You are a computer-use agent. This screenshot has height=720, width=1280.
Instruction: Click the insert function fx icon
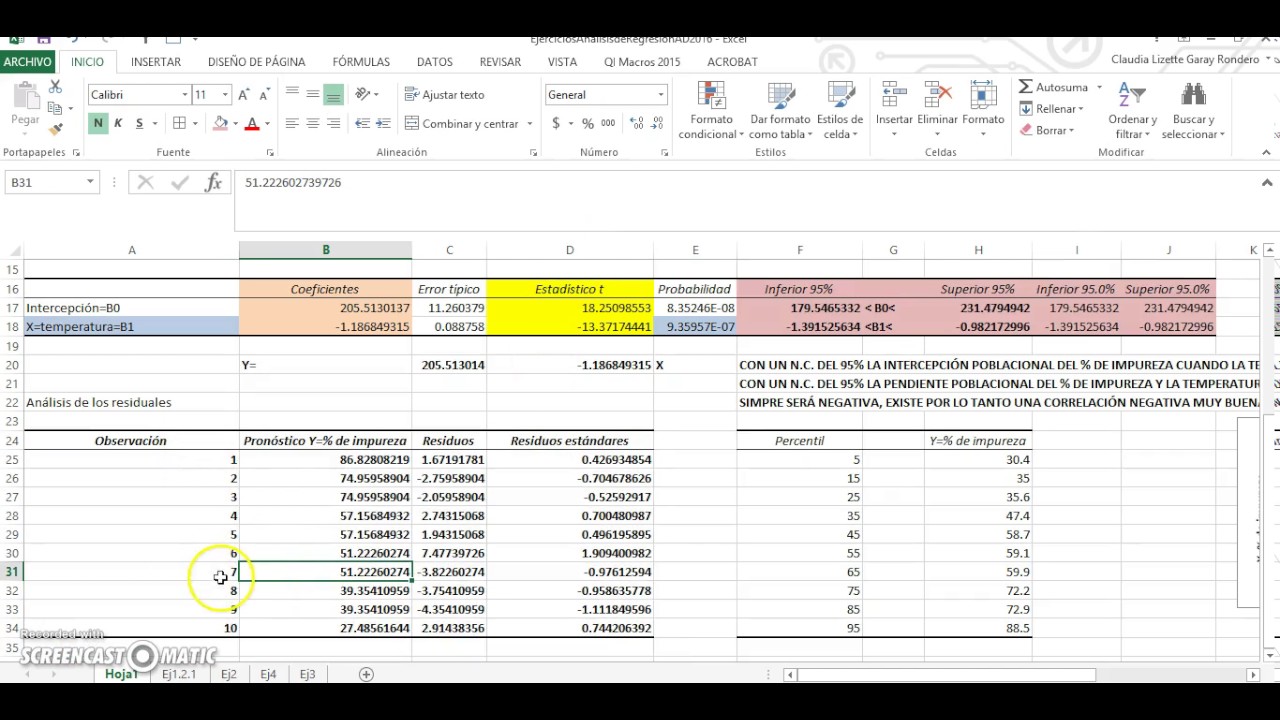click(x=213, y=182)
